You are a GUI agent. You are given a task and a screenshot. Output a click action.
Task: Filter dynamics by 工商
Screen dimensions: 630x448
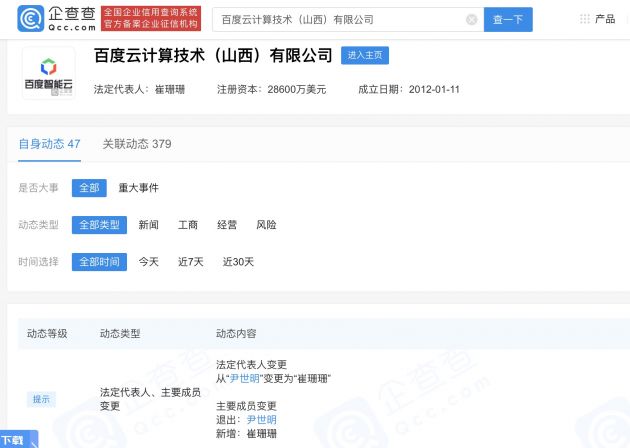click(x=188, y=225)
